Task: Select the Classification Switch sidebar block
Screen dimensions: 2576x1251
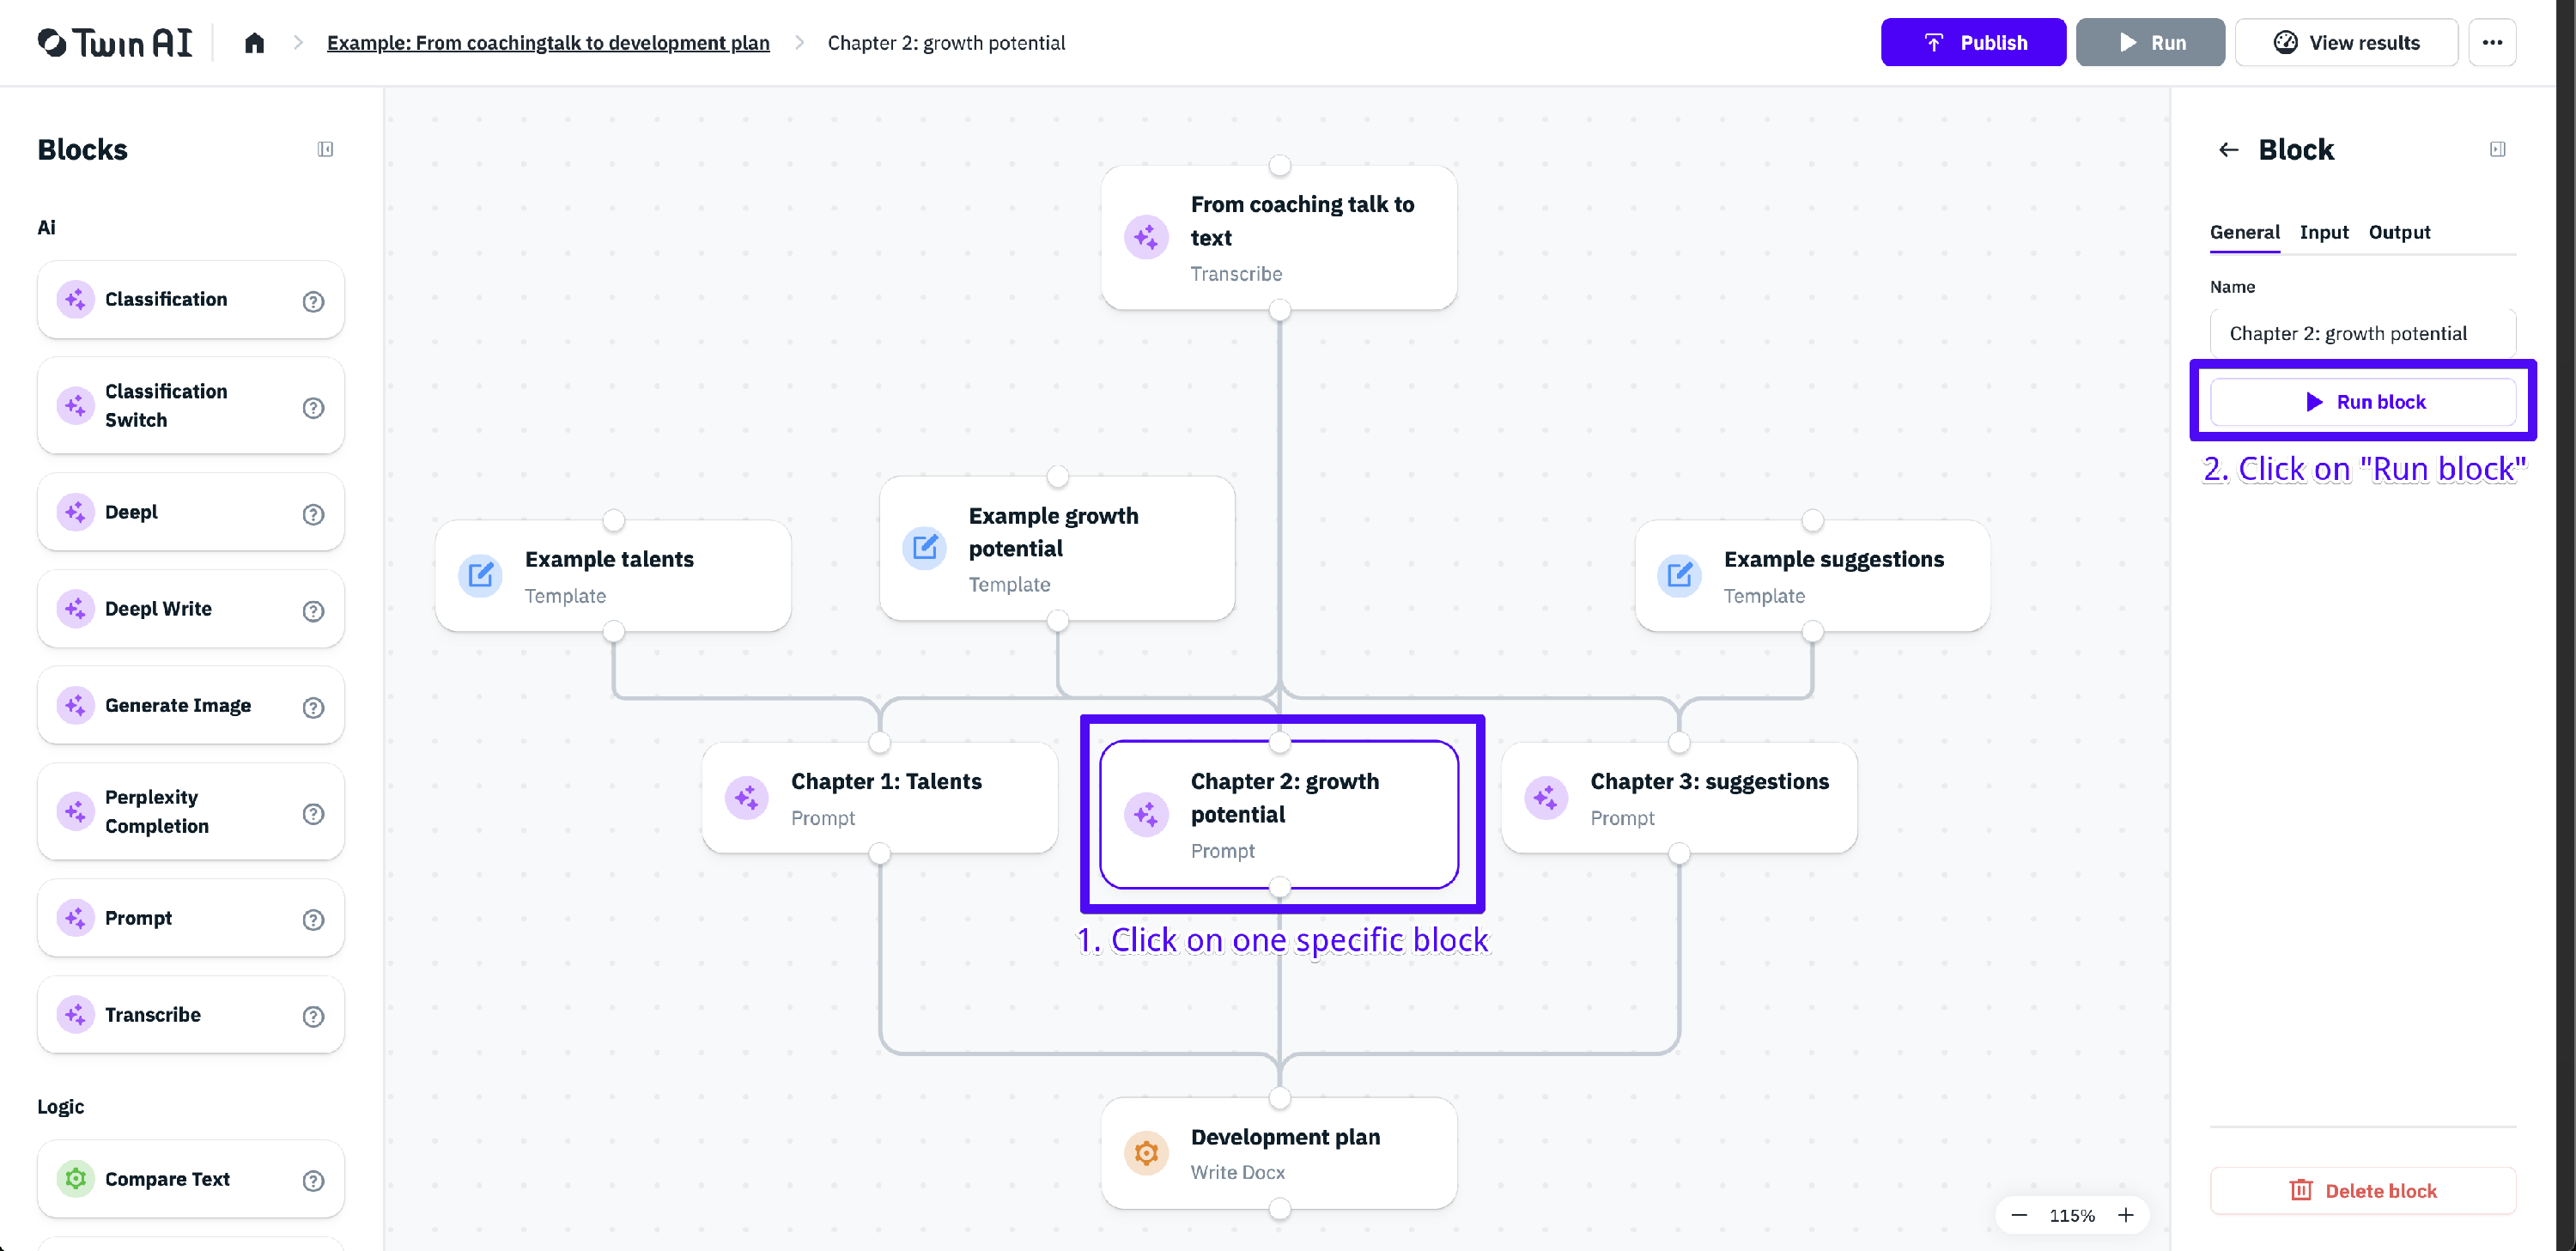Action: 190,405
